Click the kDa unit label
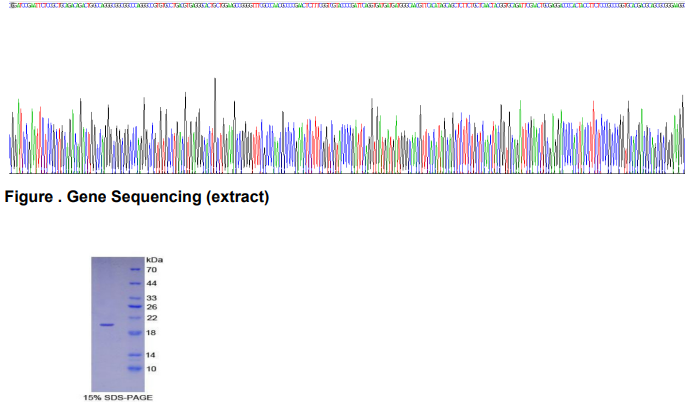Screen dimensions: 688x402 [x=154, y=260]
